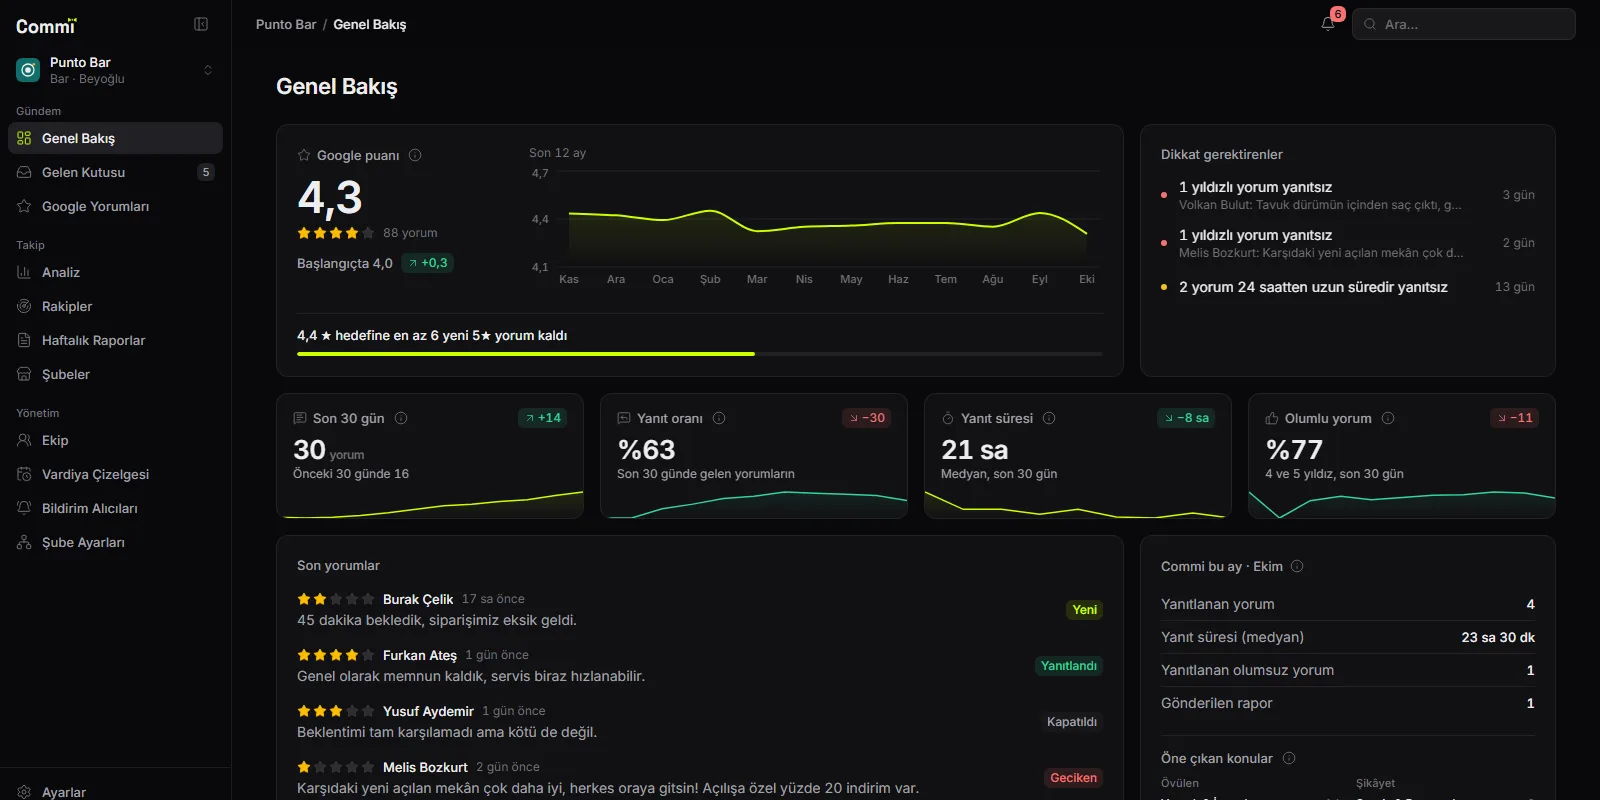Click the 4,4 star goal progress bar
Viewport: 1600px width, 800px height.
pos(700,354)
